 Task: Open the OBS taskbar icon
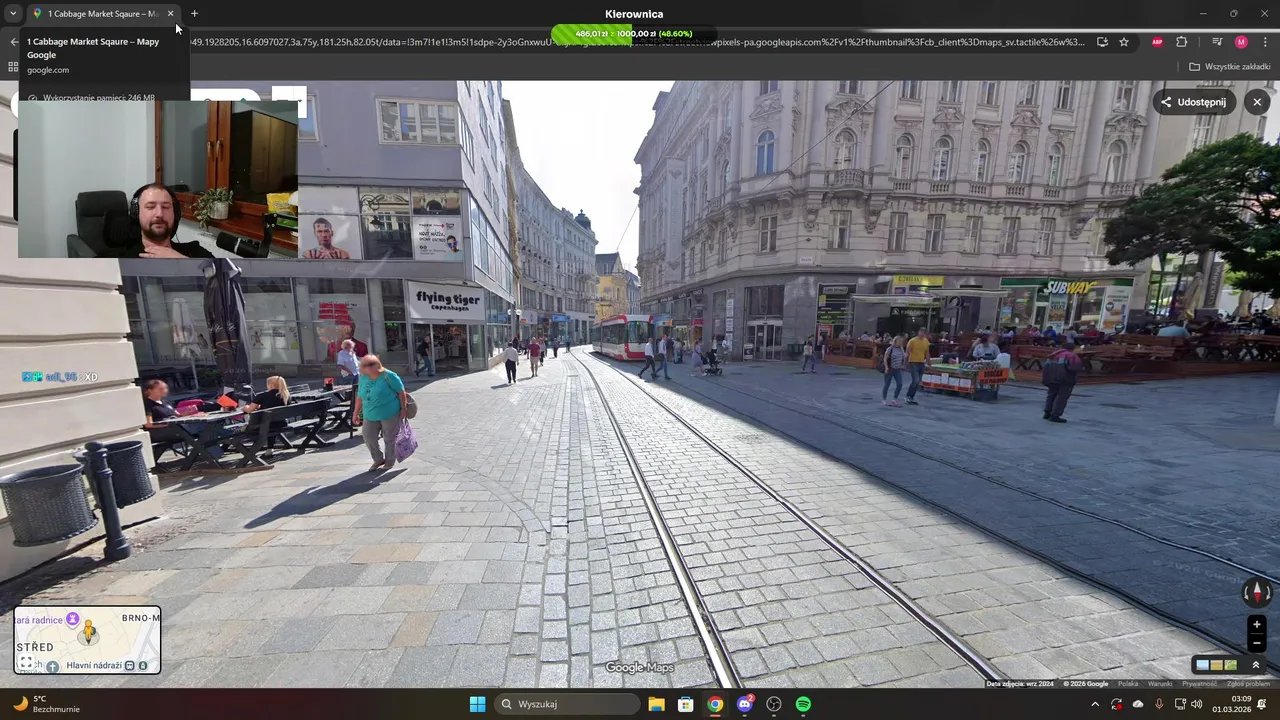(774, 704)
